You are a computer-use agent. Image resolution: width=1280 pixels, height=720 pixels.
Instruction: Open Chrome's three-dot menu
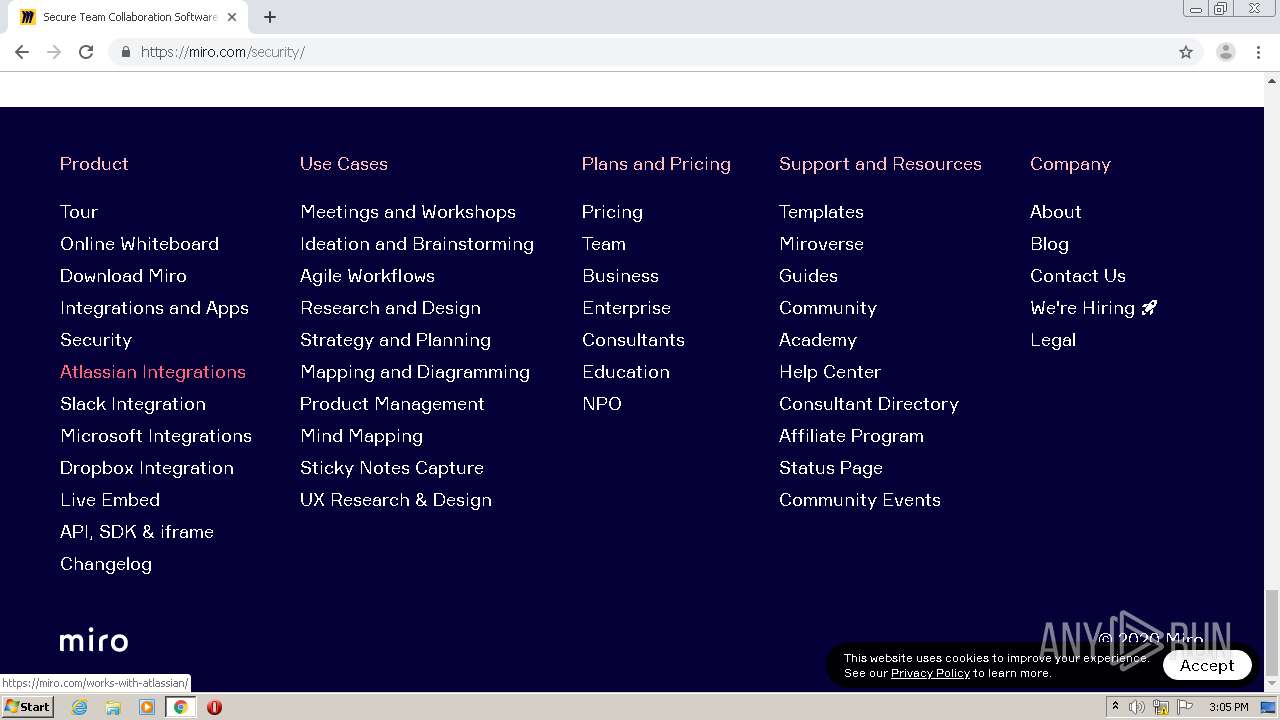[x=1258, y=52]
